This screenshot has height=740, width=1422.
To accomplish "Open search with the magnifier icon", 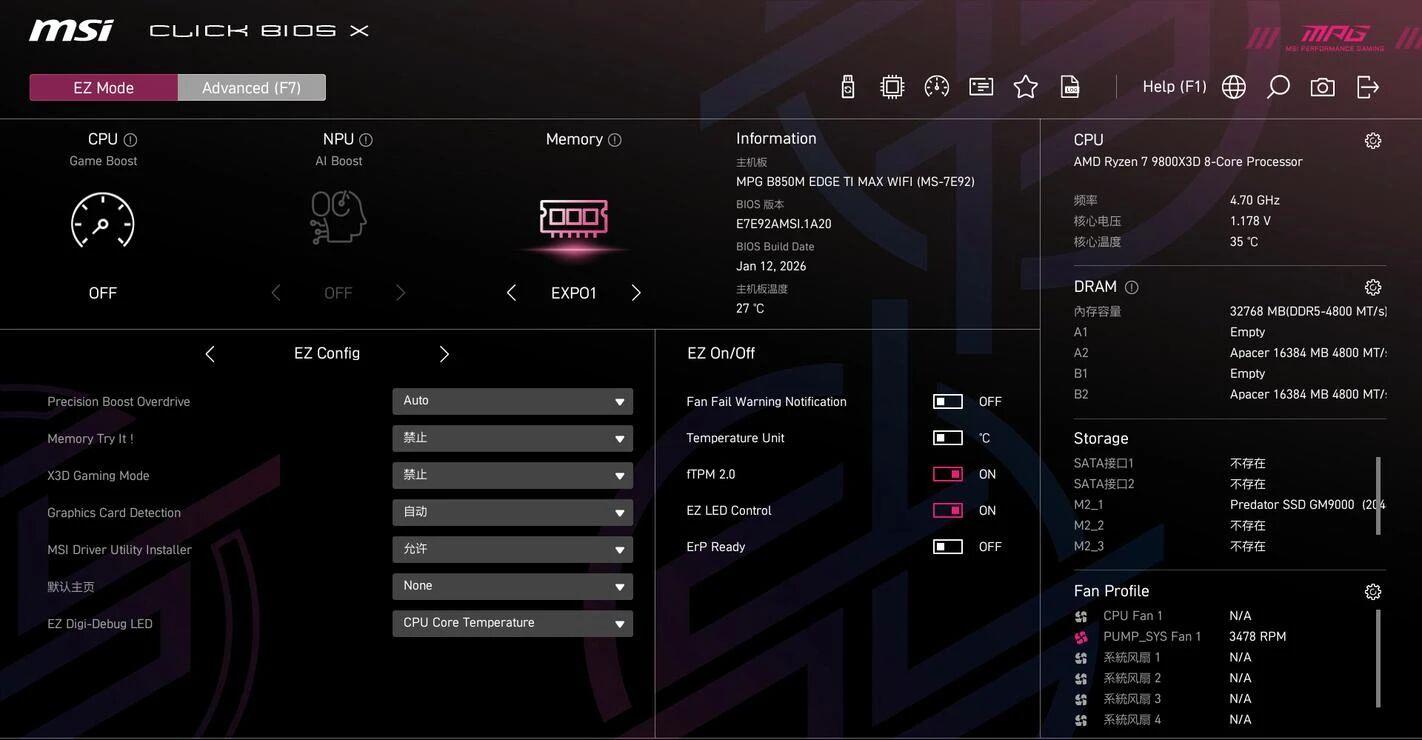I will tap(1278, 87).
